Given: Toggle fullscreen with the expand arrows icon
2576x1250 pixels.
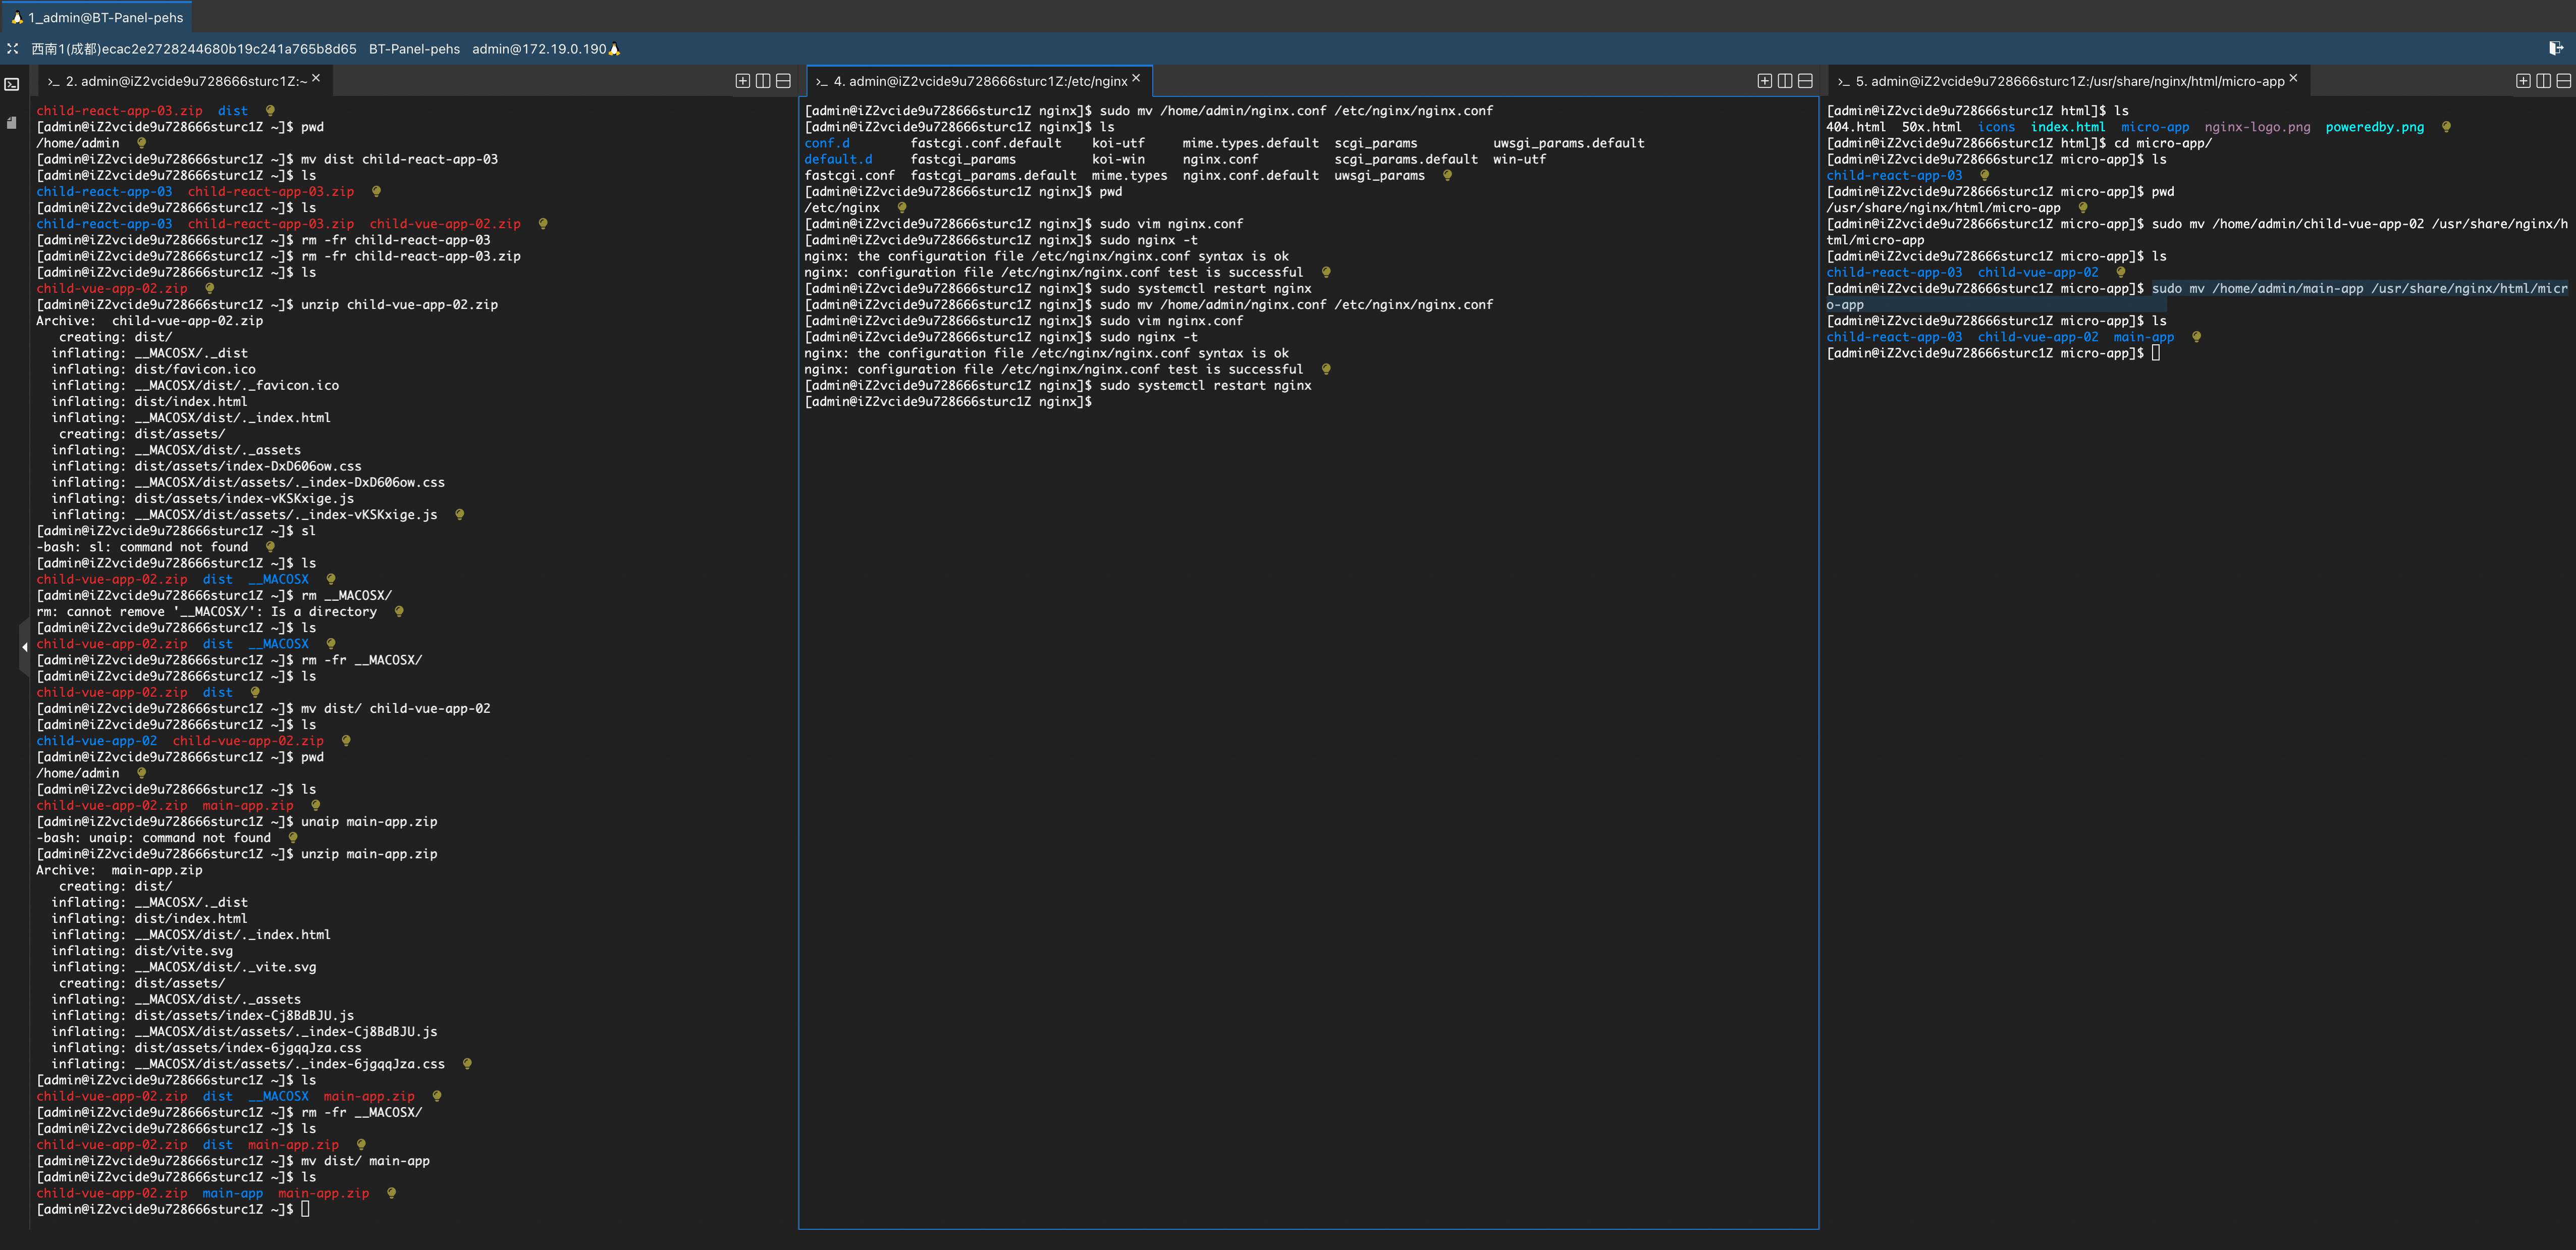Looking at the screenshot, I should pos(13,48).
